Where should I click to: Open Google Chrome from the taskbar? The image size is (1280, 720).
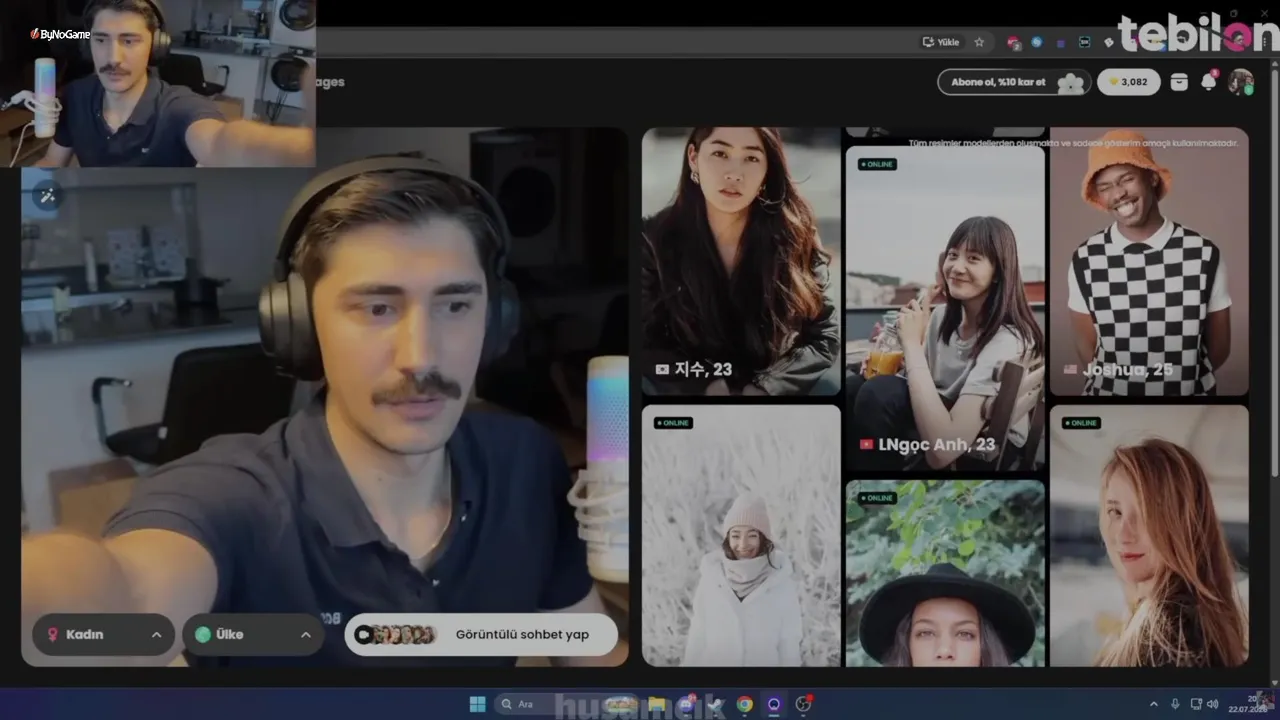tap(744, 704)
